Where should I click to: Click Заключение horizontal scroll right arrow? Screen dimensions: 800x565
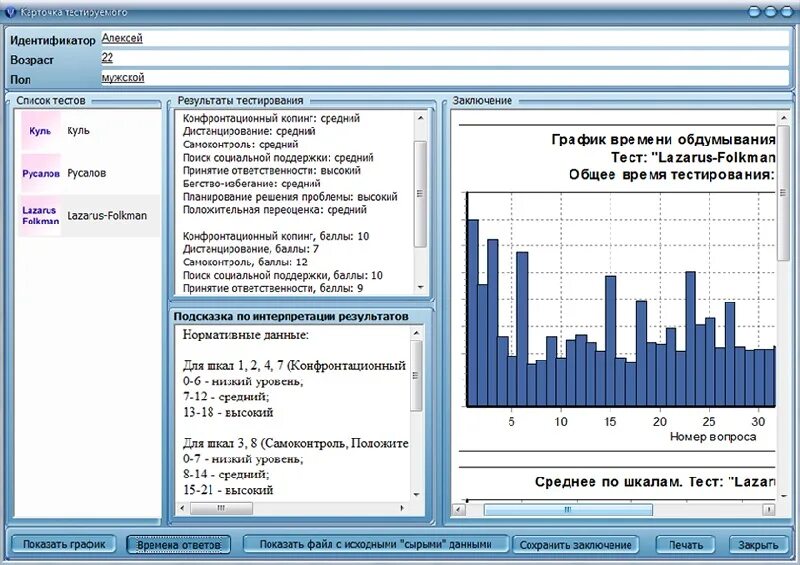pyautogui.click(x=768, y=509)
